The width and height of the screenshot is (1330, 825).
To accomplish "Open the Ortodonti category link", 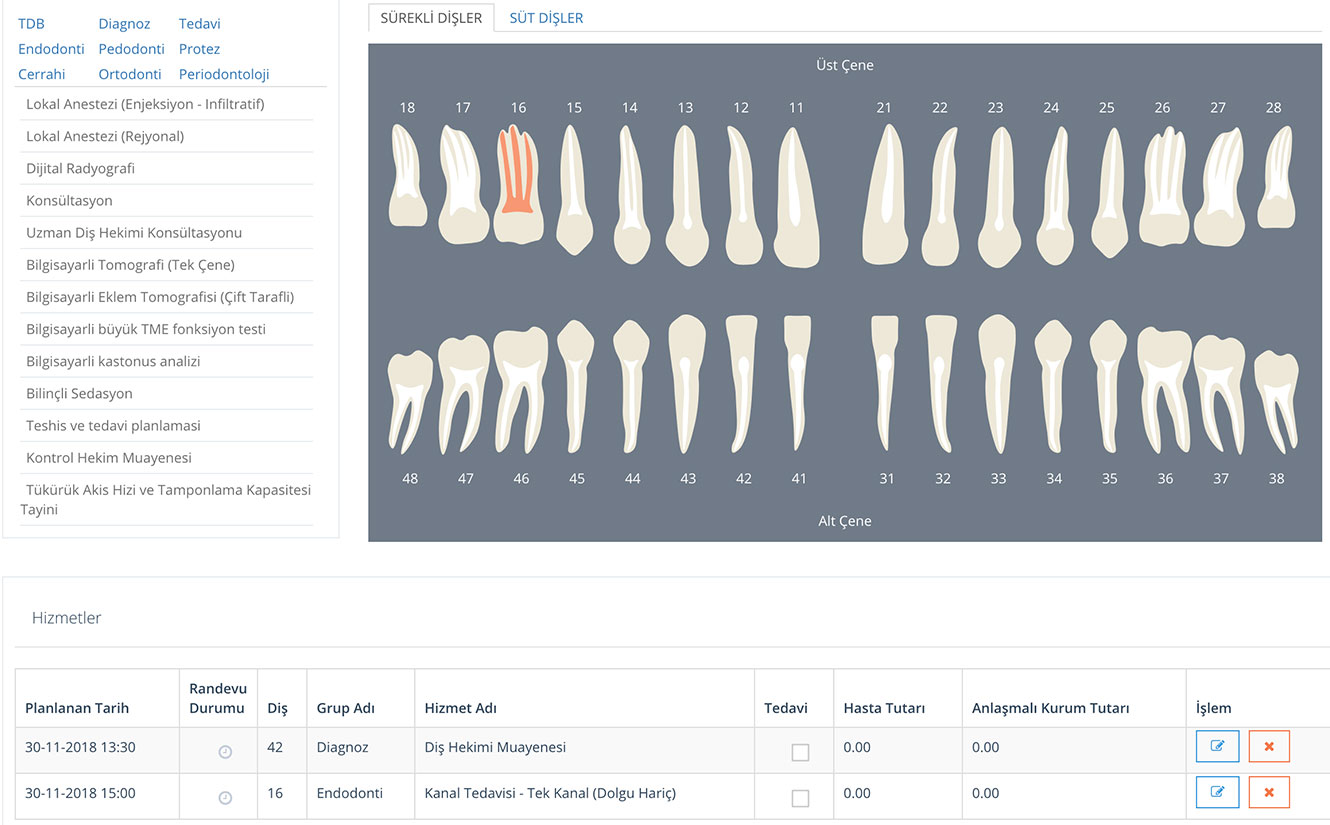I will pos(130,74).
